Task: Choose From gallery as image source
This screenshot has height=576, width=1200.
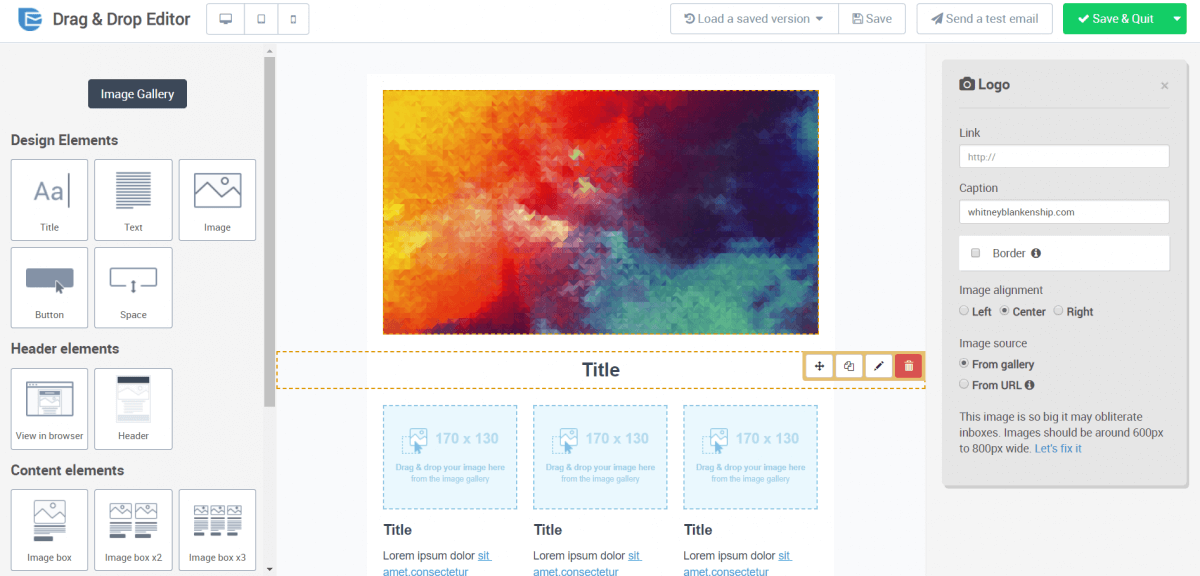Action: click(x=965, y=364)
